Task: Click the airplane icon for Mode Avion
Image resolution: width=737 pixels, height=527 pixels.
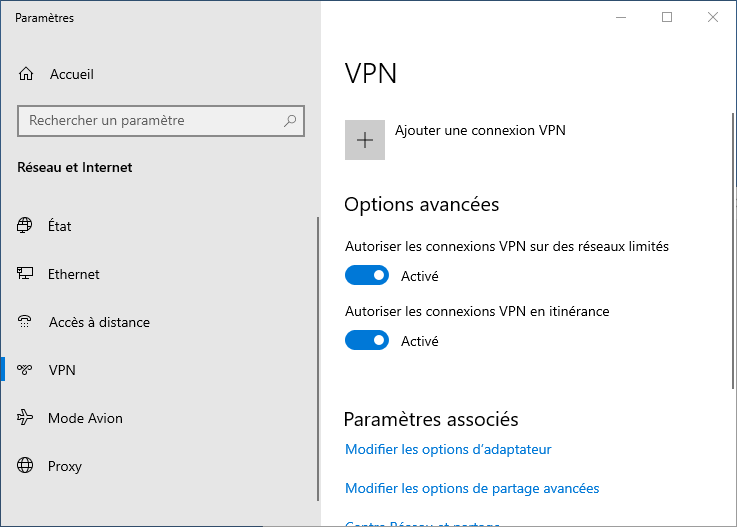Action: [26, 418]
